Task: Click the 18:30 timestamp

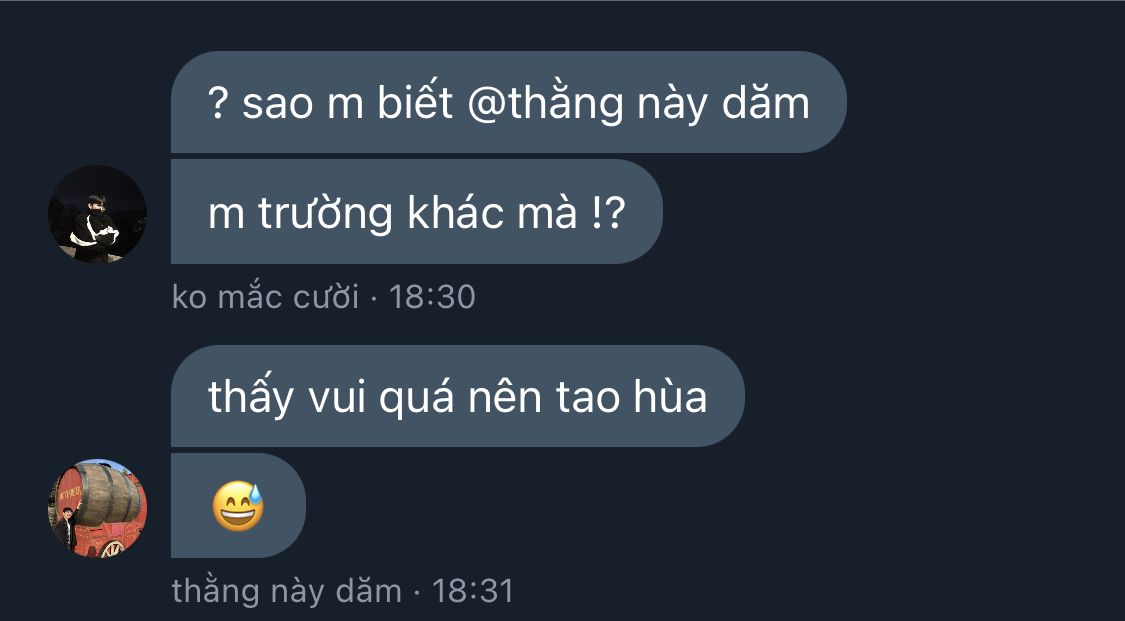Action: click(432, 296)
